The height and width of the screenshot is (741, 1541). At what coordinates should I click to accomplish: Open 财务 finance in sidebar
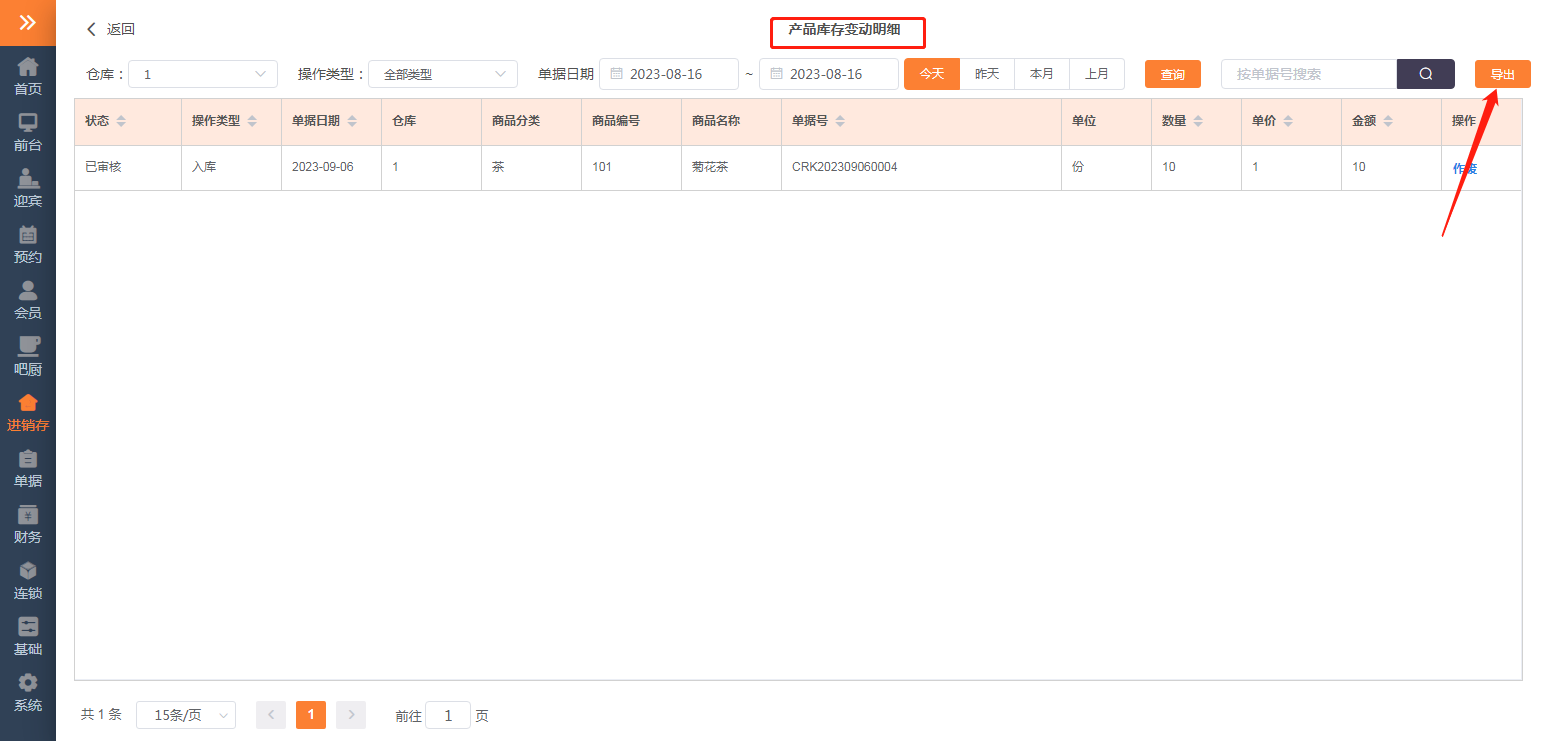click(28, 525)
